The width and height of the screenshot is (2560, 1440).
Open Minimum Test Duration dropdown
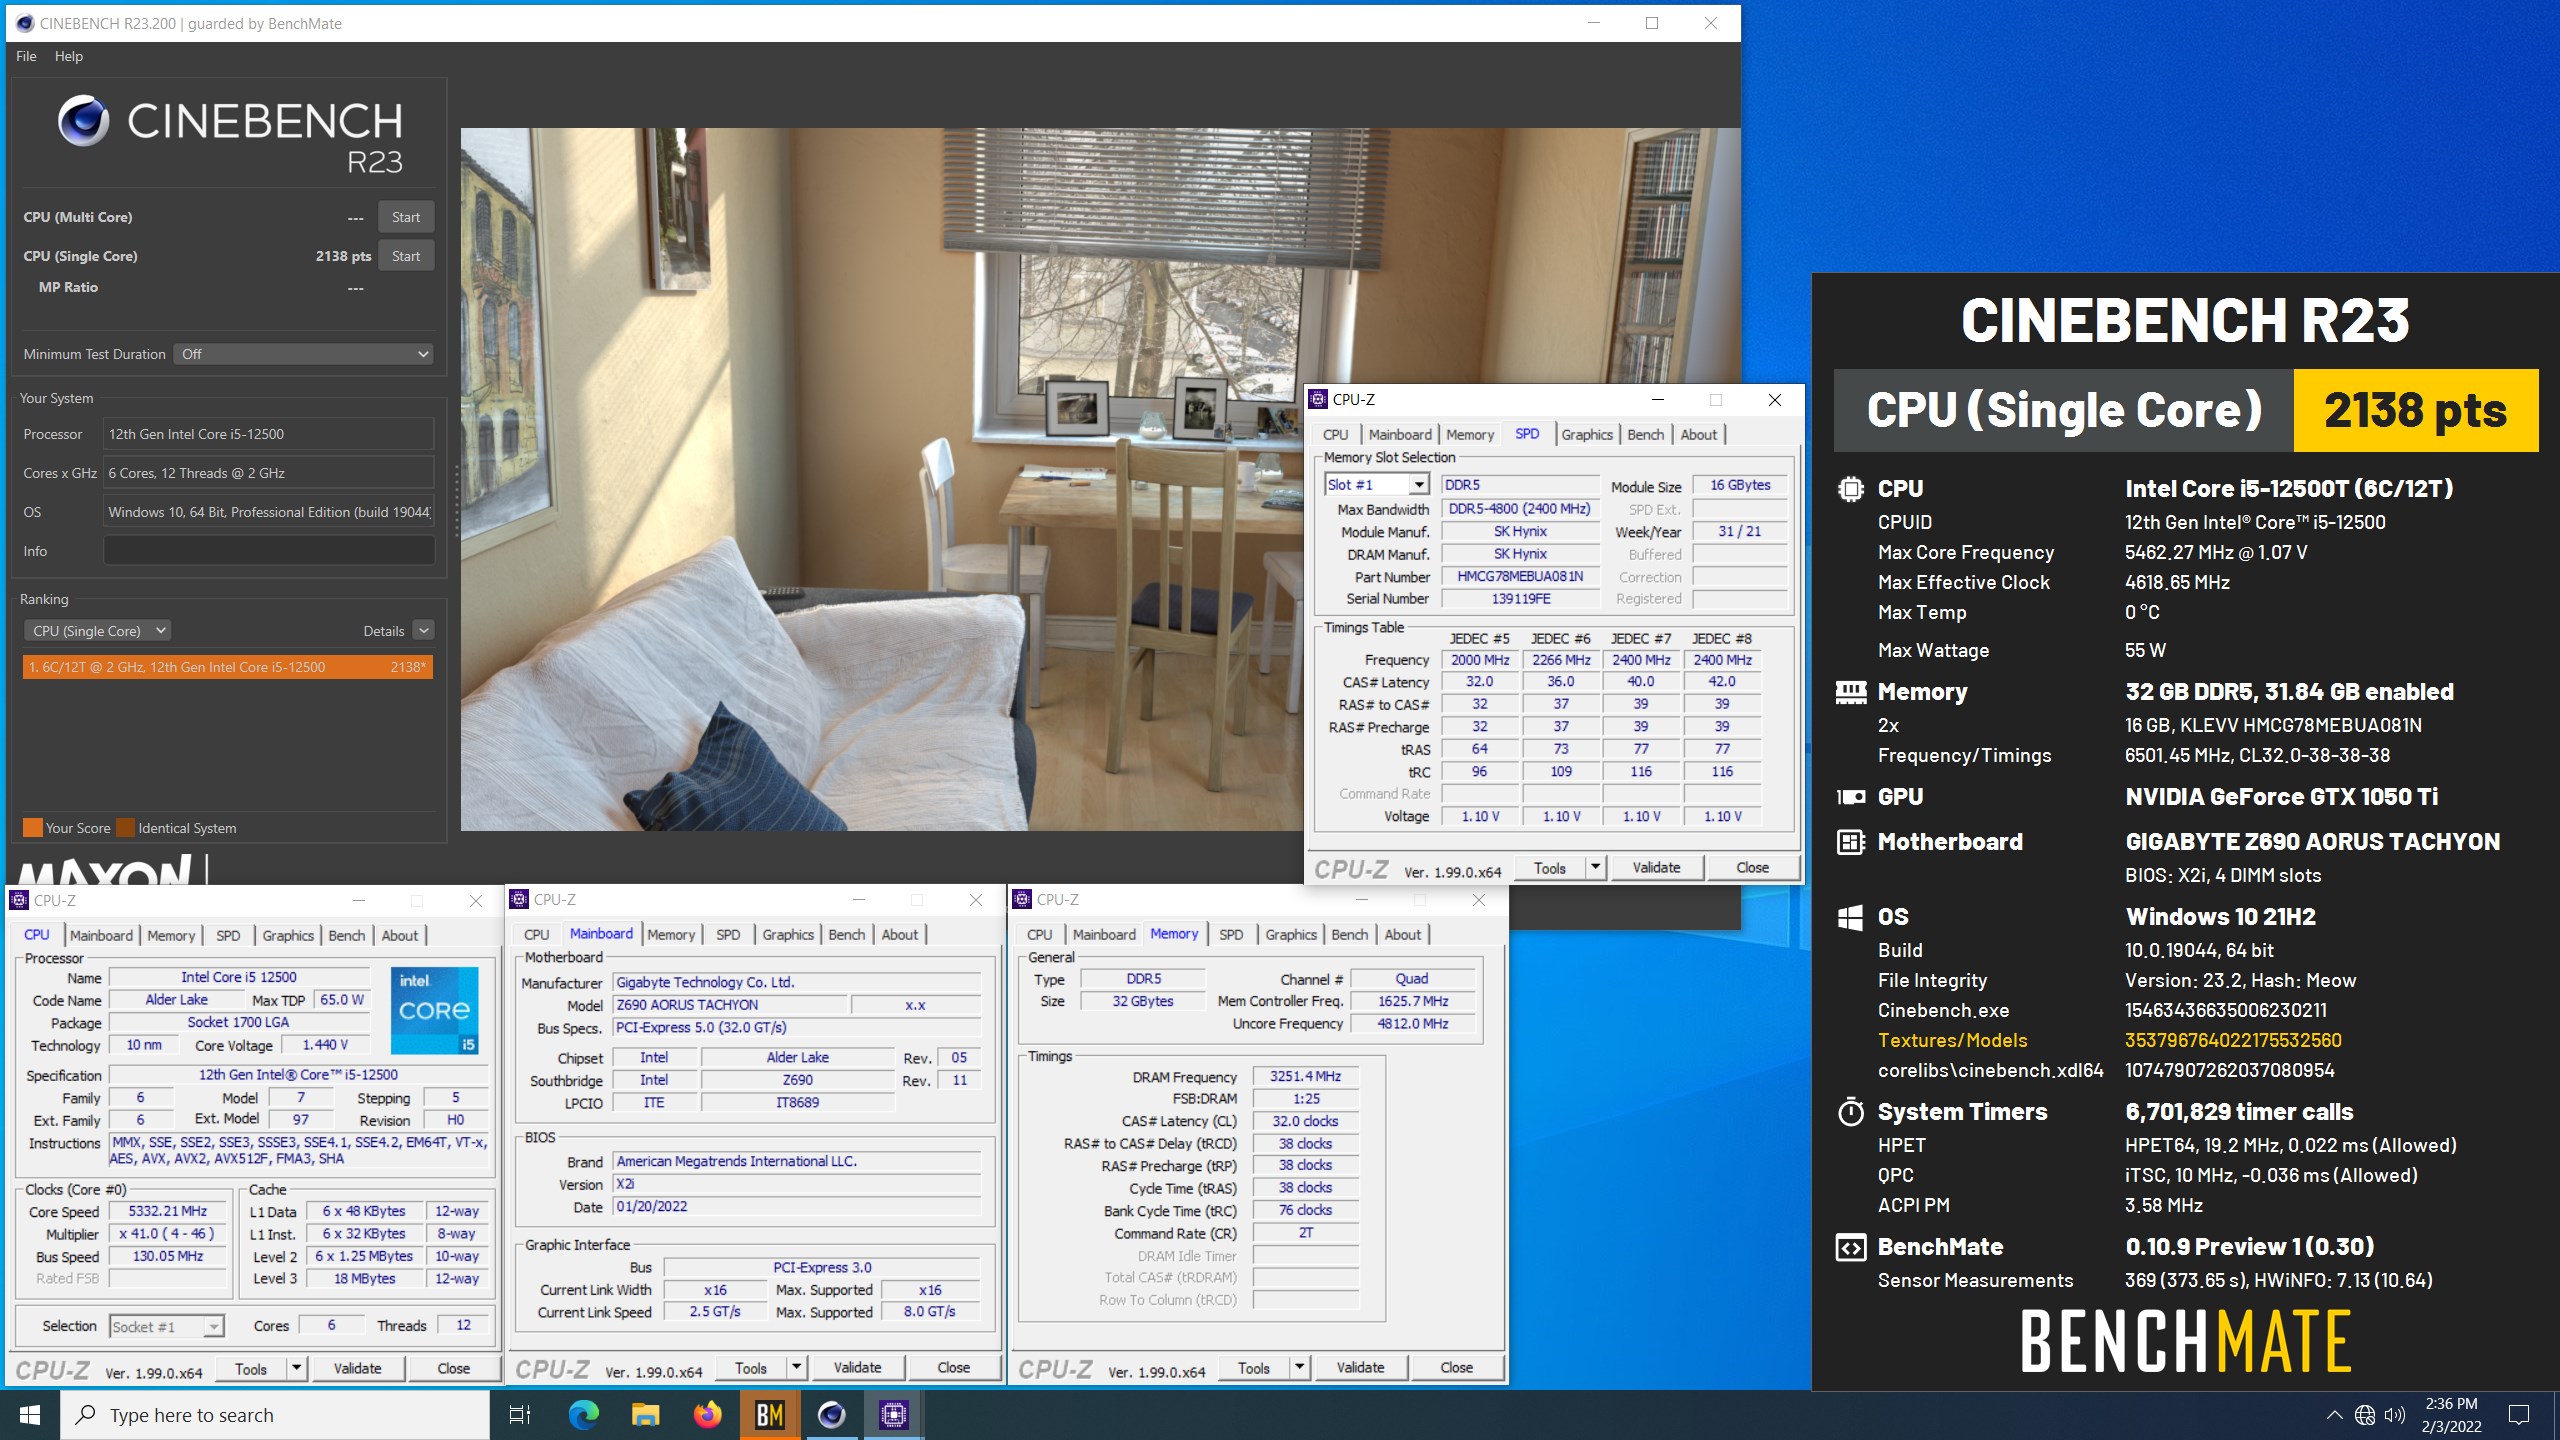[x=304, y=354]
